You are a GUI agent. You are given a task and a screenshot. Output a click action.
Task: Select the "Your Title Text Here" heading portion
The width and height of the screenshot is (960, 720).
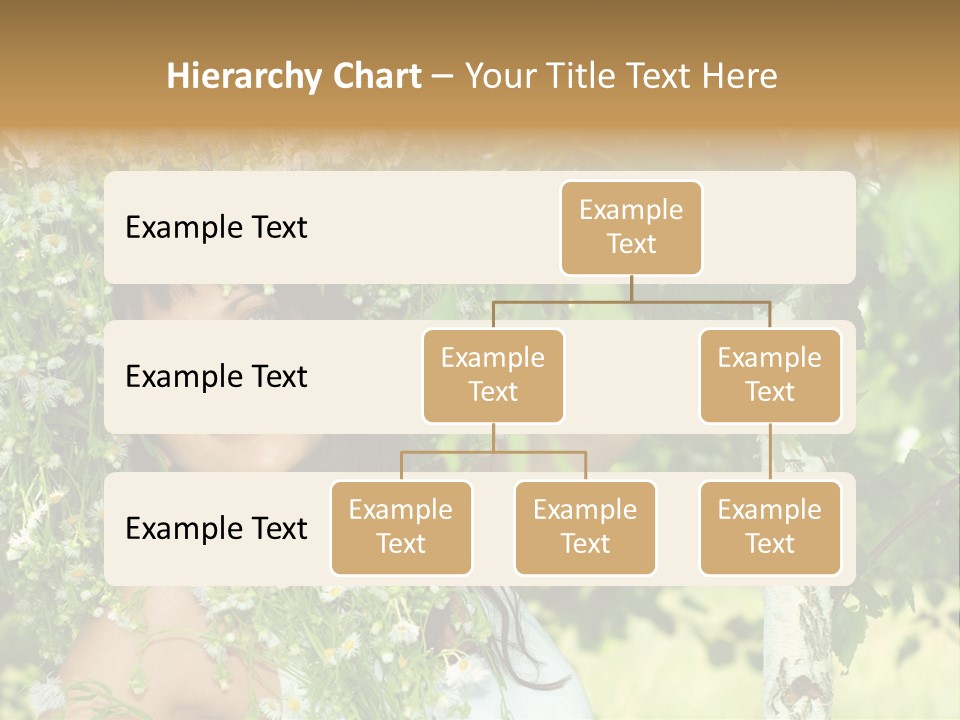621,76
